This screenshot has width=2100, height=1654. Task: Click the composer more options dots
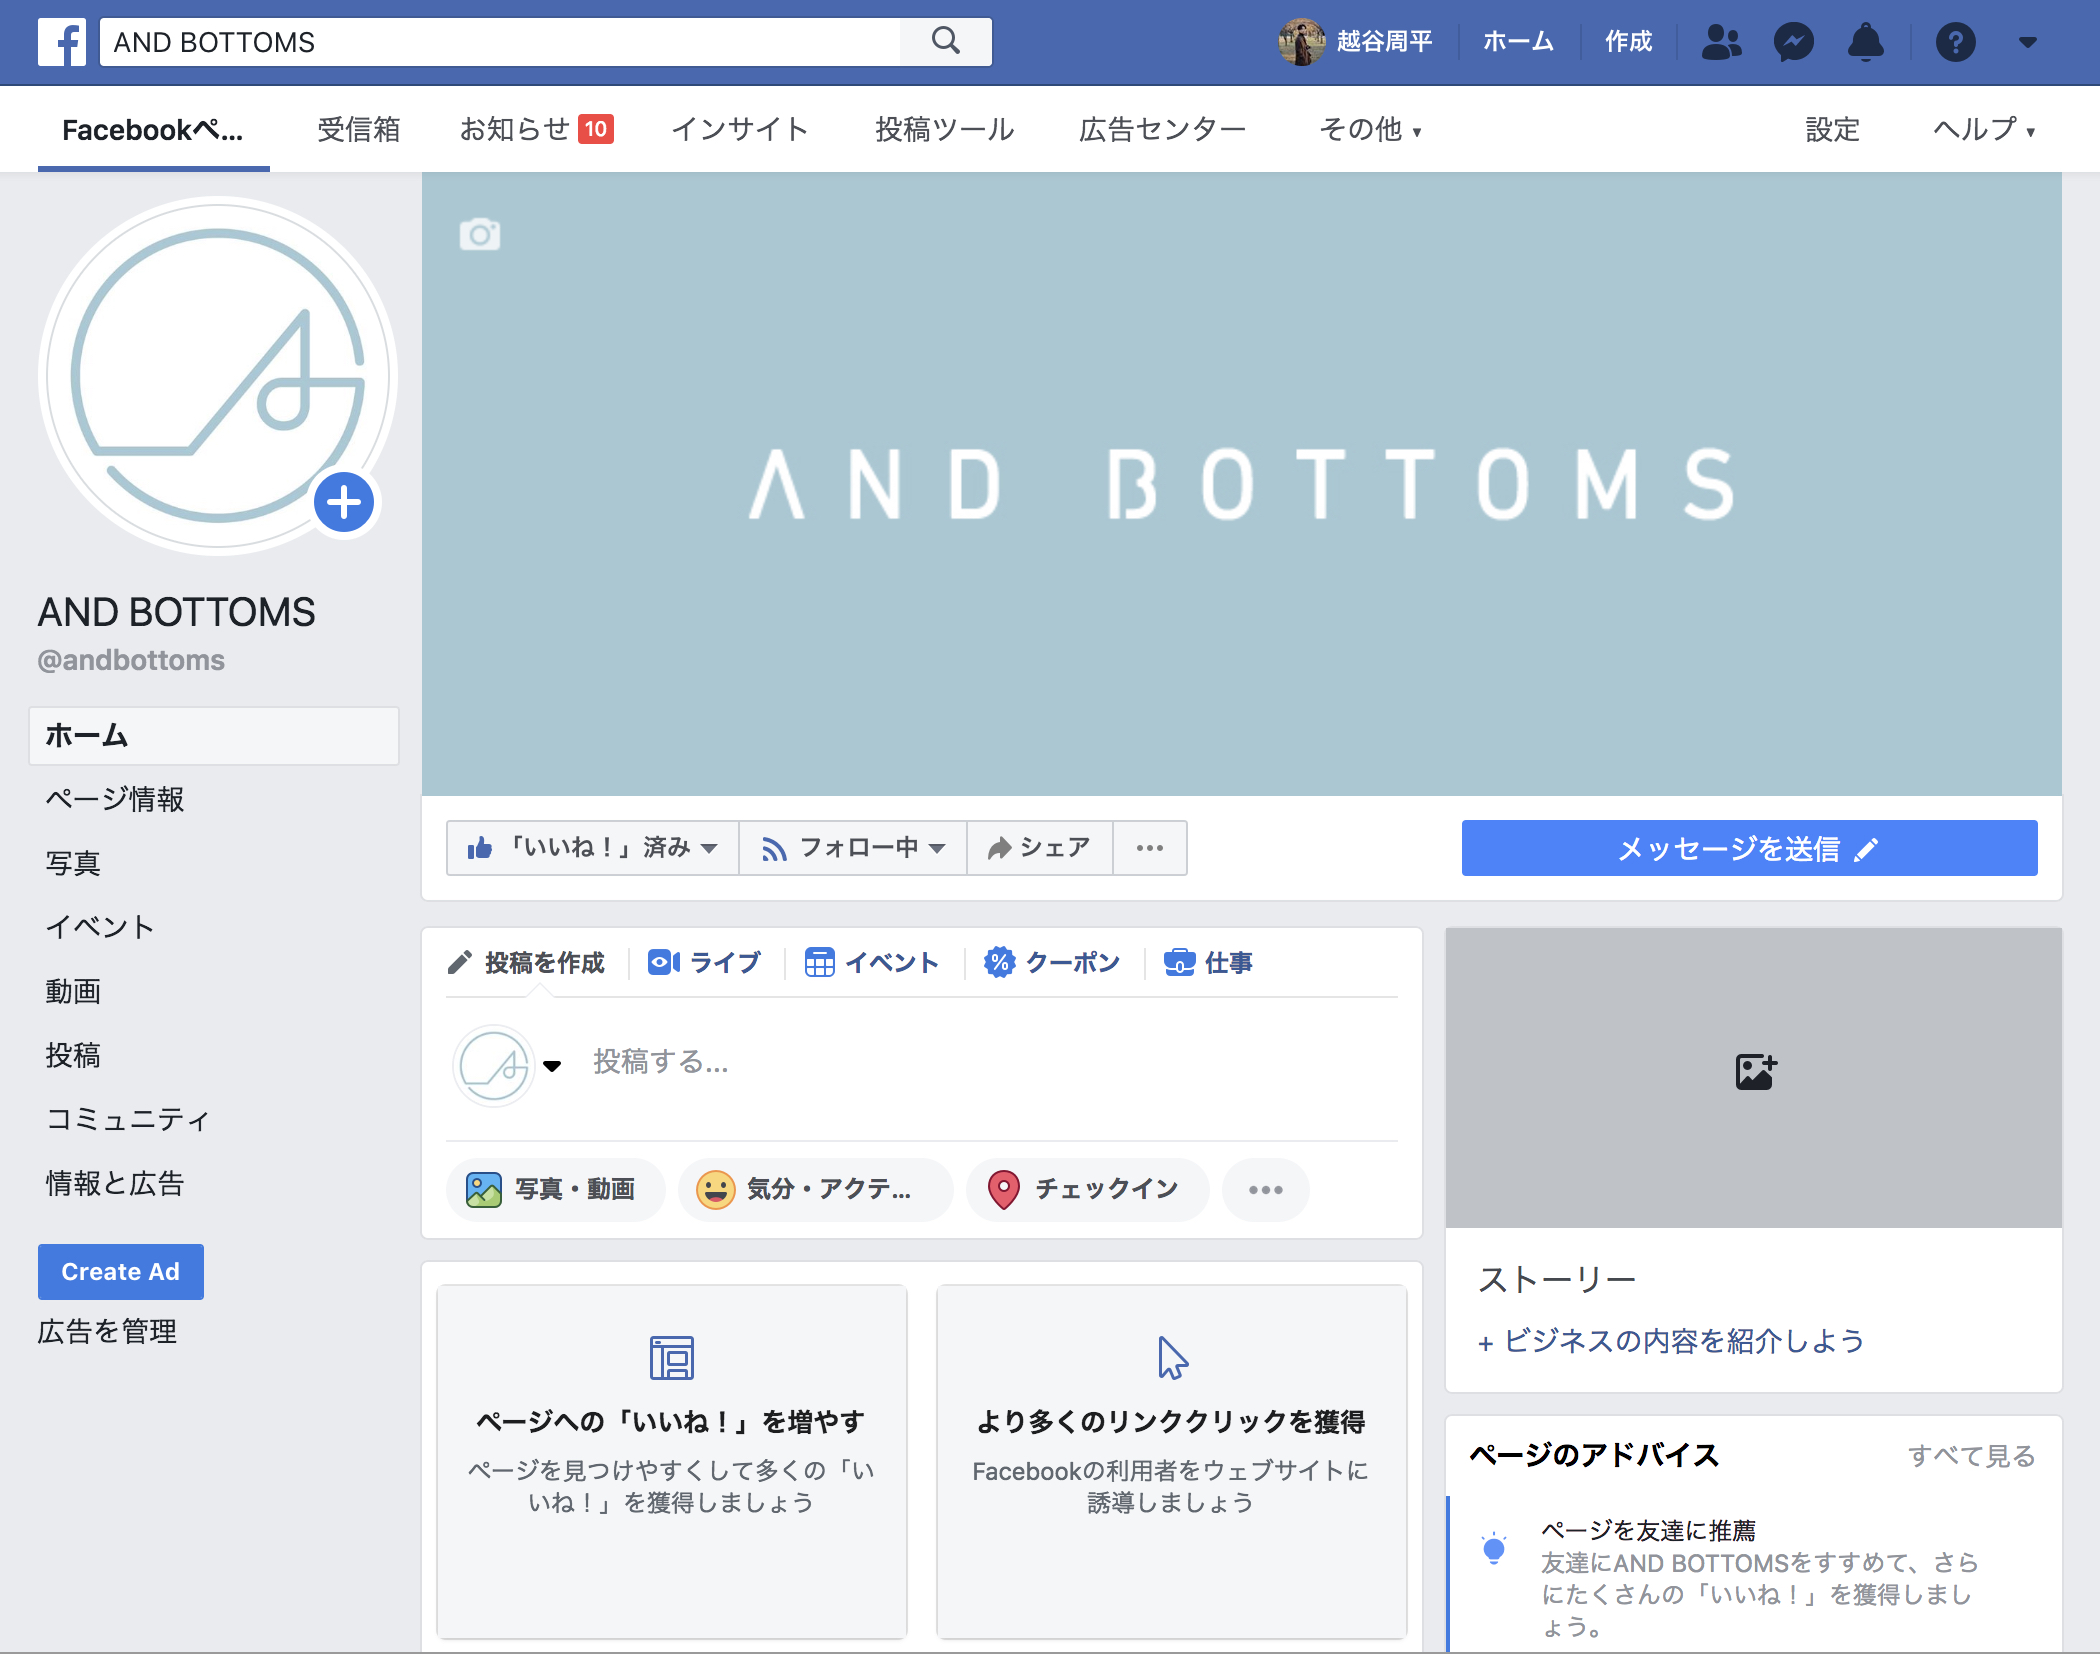tap(1265, 1189)
